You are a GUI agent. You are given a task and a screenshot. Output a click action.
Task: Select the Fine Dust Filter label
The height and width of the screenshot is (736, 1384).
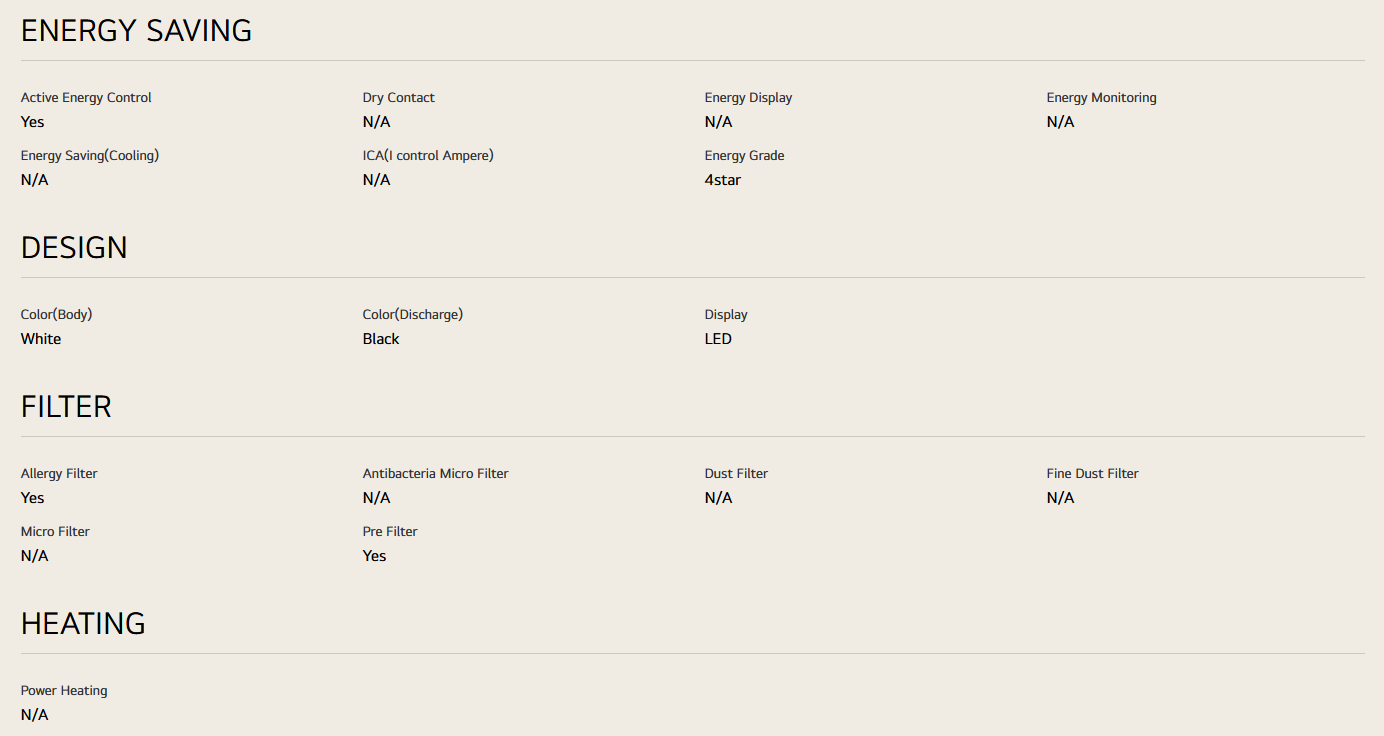(1092, 474)
